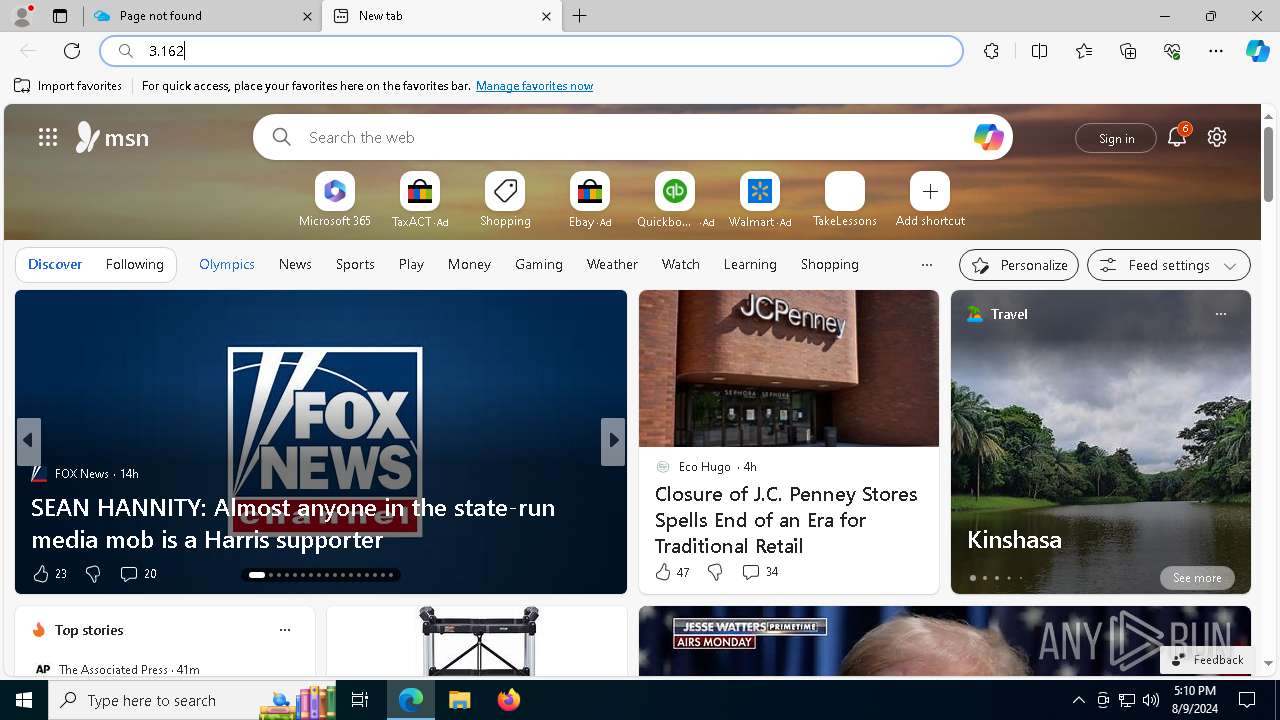Select the Following tab

click(135, 264)
